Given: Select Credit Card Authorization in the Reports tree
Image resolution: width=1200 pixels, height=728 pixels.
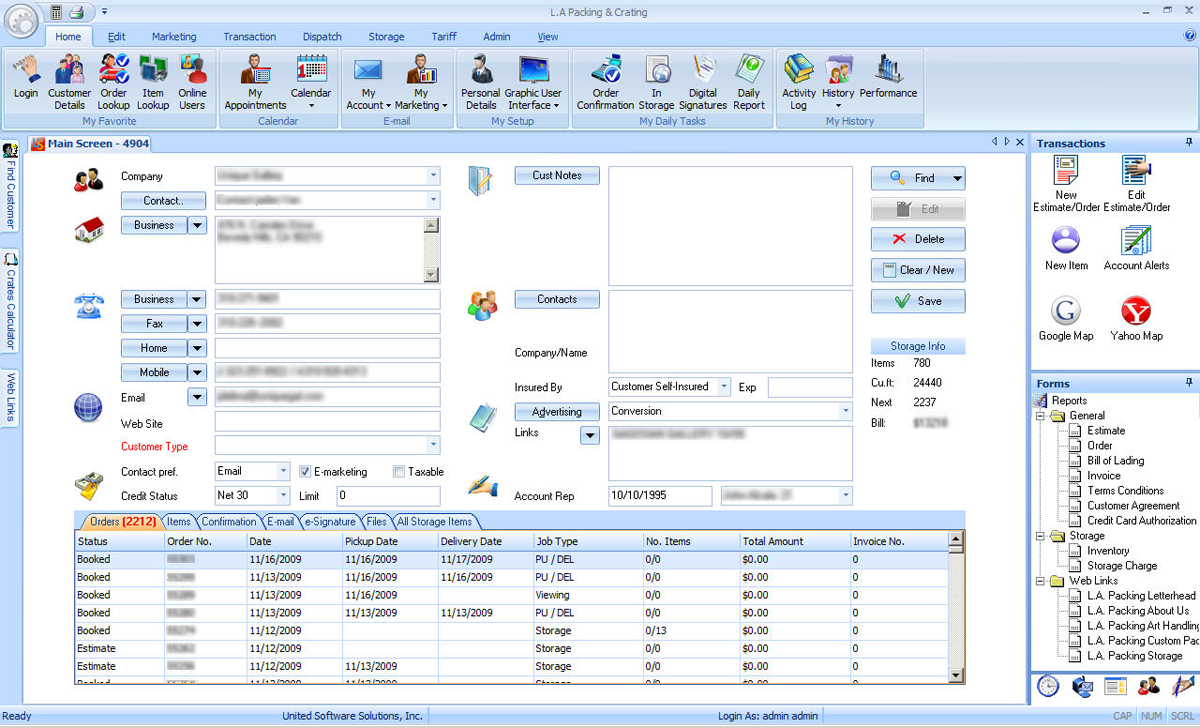Looking at the screenshot, I should [x=1142, y=521].
